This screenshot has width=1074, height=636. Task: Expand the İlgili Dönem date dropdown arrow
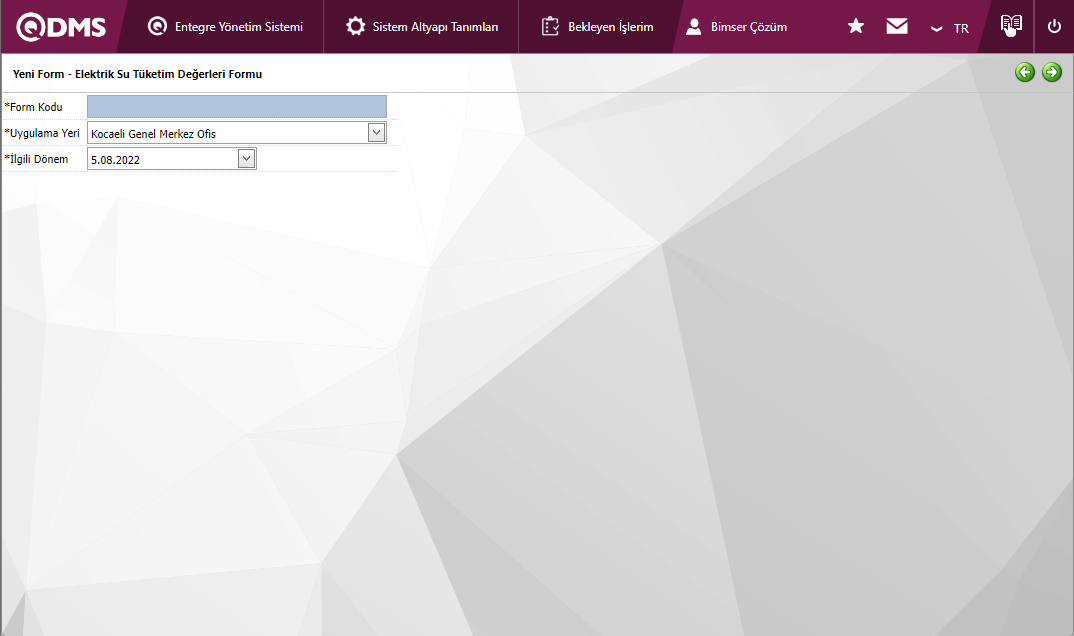247,158
